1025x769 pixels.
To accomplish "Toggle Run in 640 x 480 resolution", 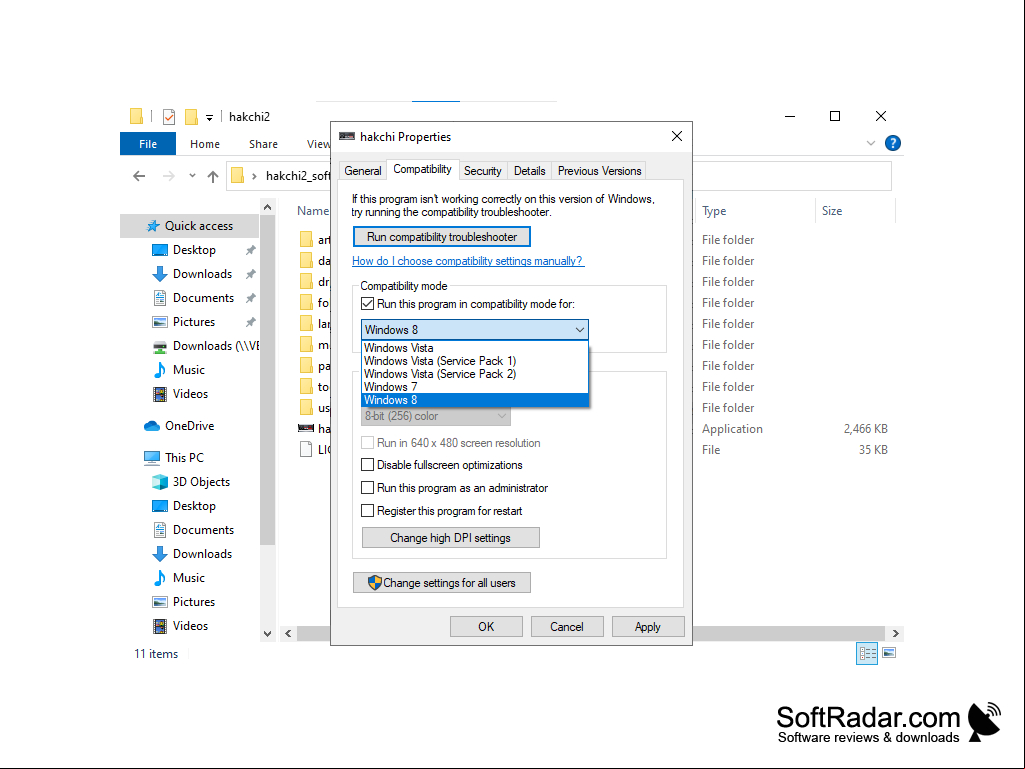I will click(x=367, y=443).
